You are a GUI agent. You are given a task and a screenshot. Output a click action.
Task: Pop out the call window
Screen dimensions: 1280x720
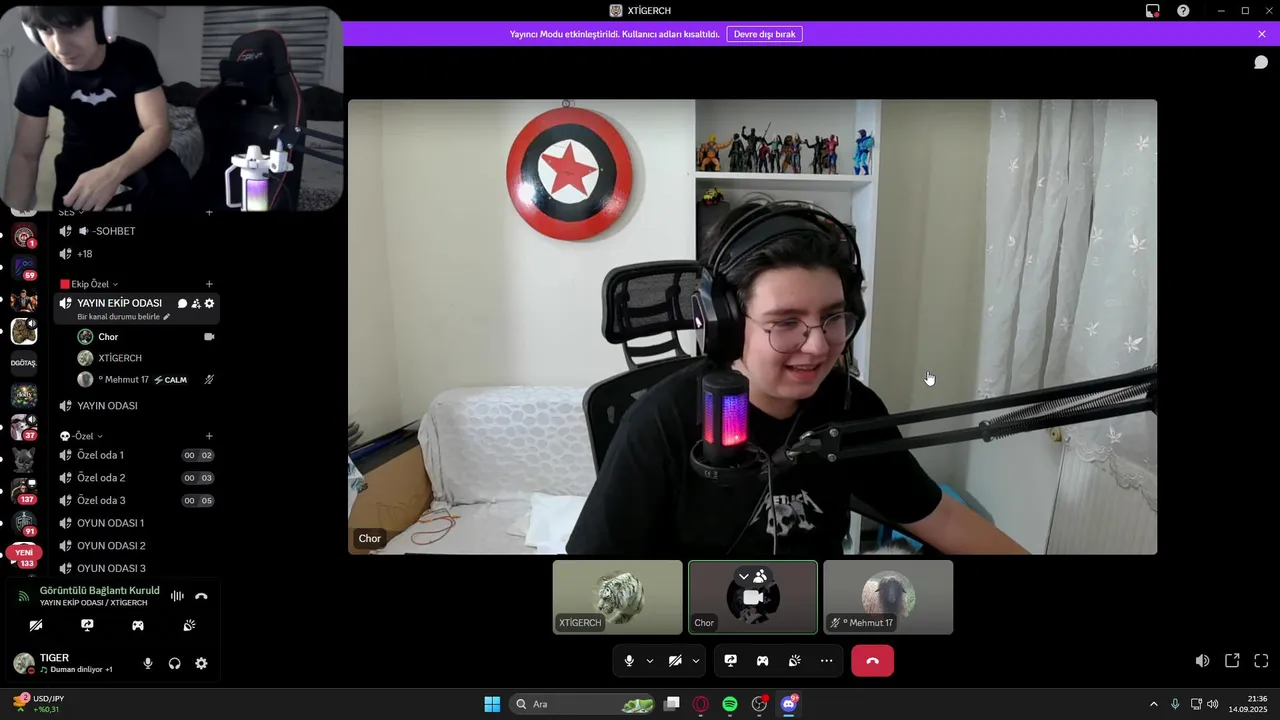click(x=1232, y=661)
